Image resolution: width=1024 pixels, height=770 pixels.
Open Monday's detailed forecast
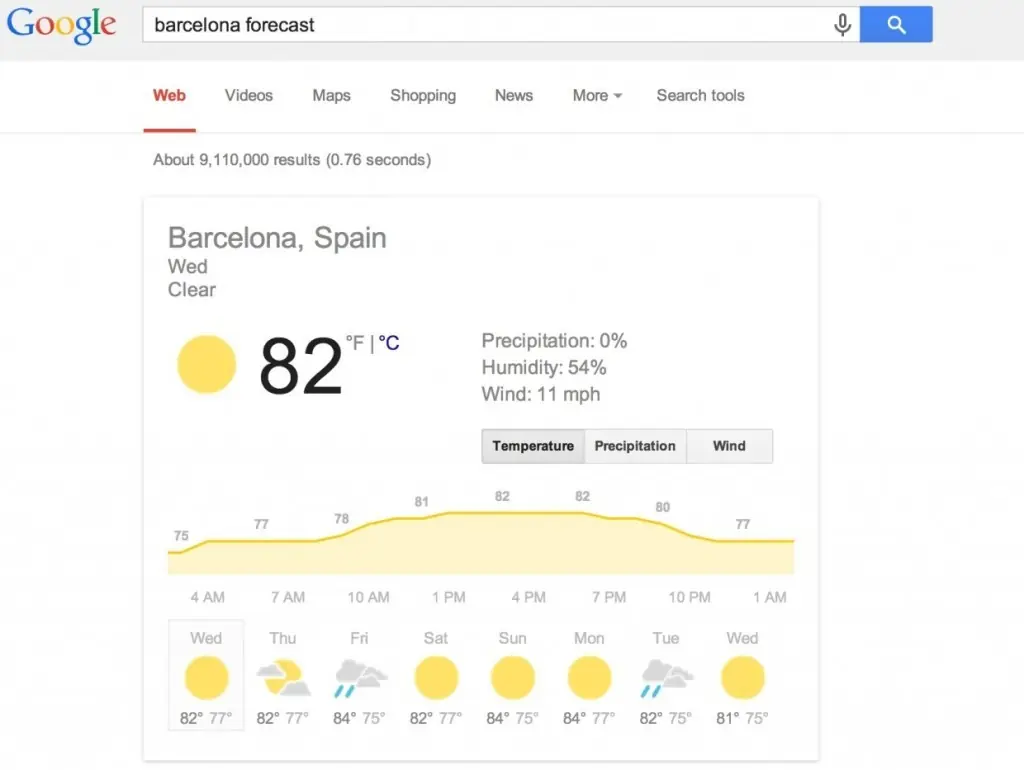click(589, 677)
